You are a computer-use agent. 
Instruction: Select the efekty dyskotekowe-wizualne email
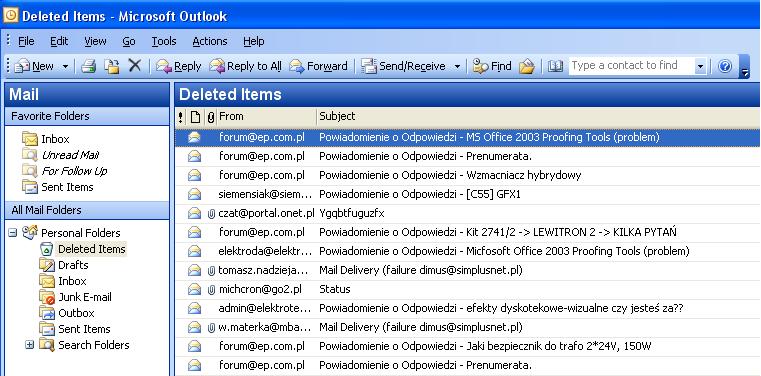[x=468, y=308]
